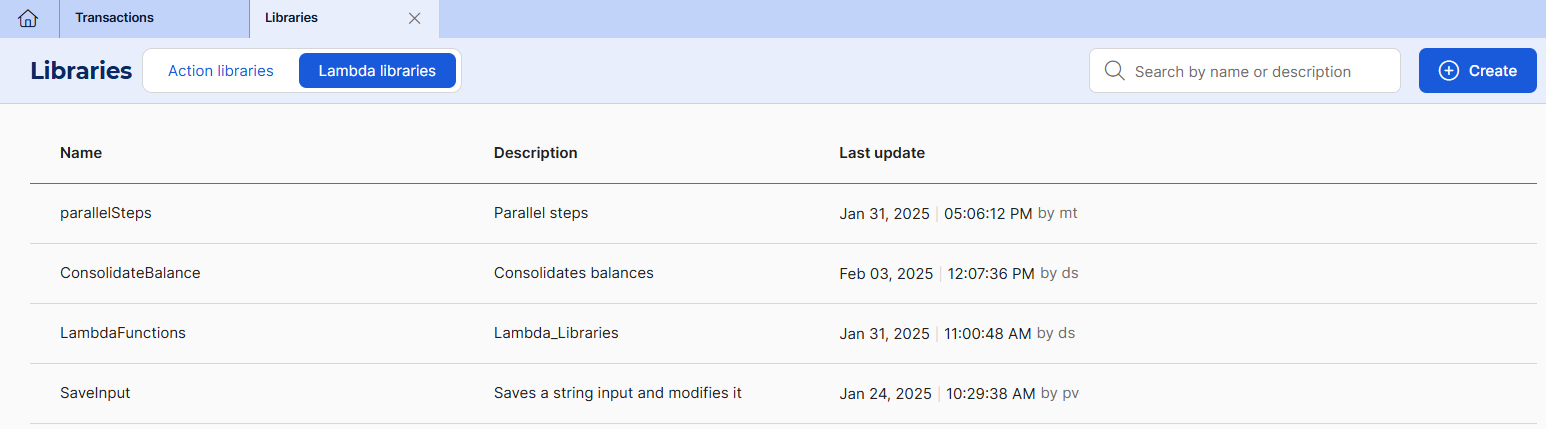Click the Lambda_Libraries description cell
The image size is (1546, 429).
coord(556,333)
